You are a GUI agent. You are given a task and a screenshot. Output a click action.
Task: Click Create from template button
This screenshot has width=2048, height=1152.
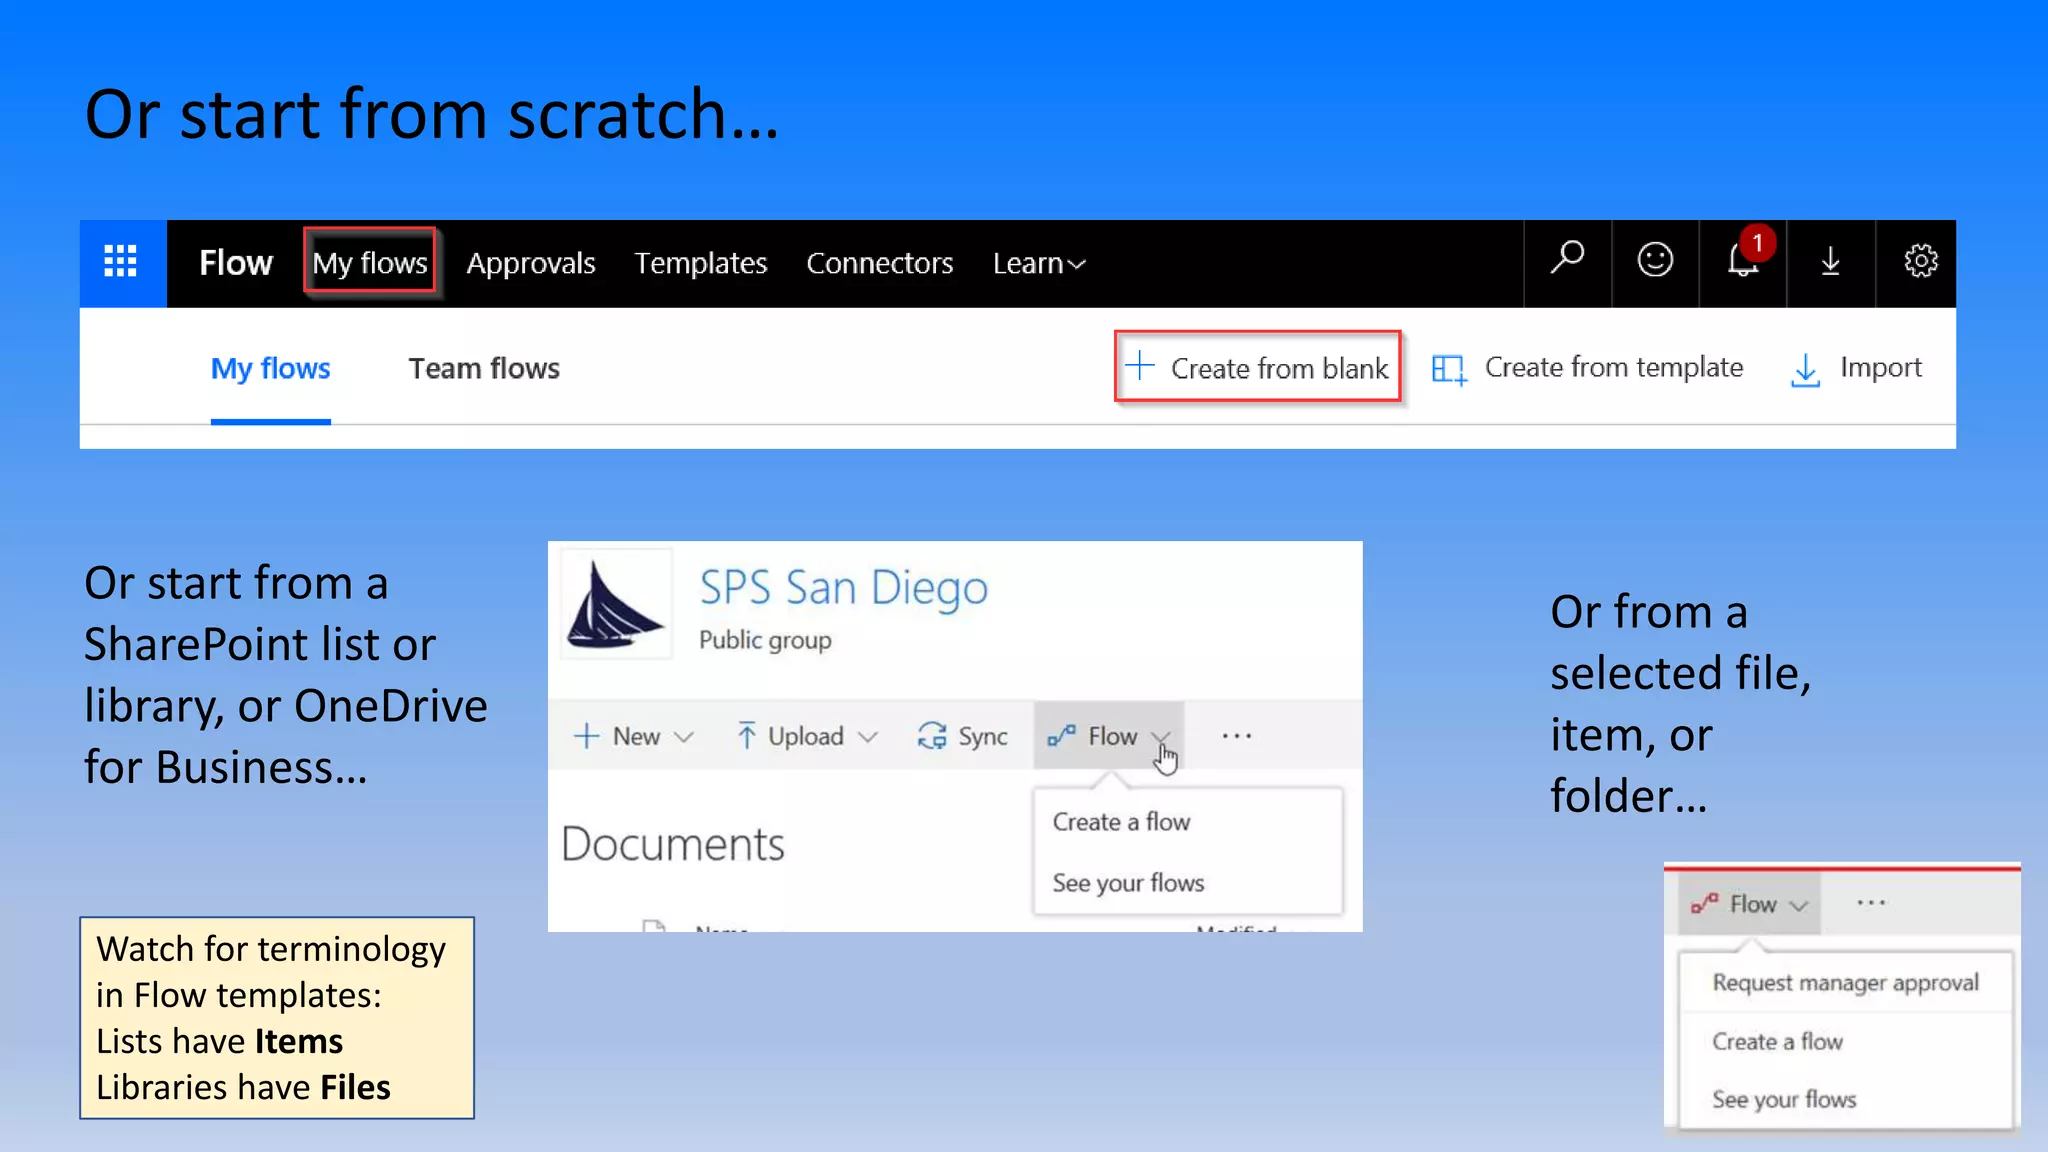[x=1587, y=368]
